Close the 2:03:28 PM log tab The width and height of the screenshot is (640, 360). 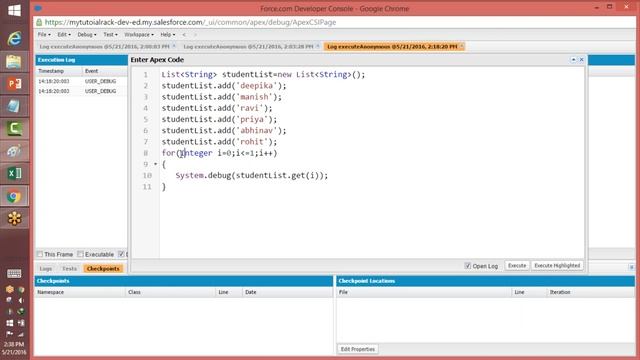click(x=318, y=47)
